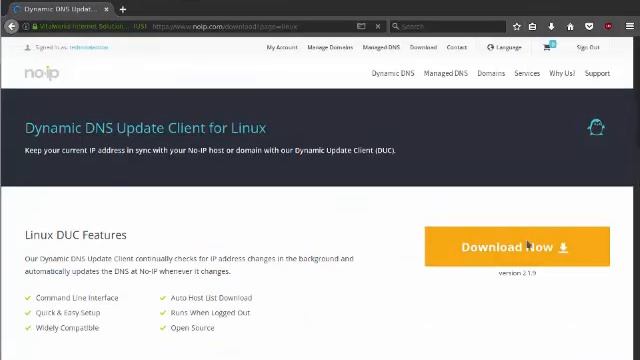Select the Dynamic DNS Update browser tab

pos(60,9)
